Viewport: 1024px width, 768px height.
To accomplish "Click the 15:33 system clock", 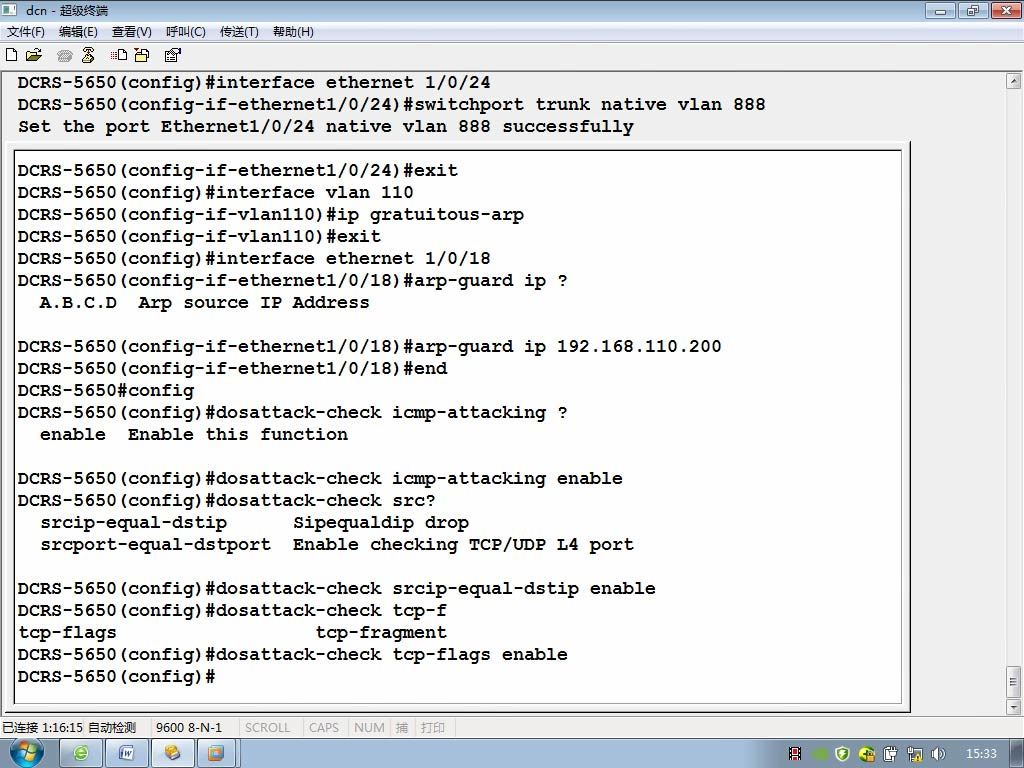I will click(981, 754).
